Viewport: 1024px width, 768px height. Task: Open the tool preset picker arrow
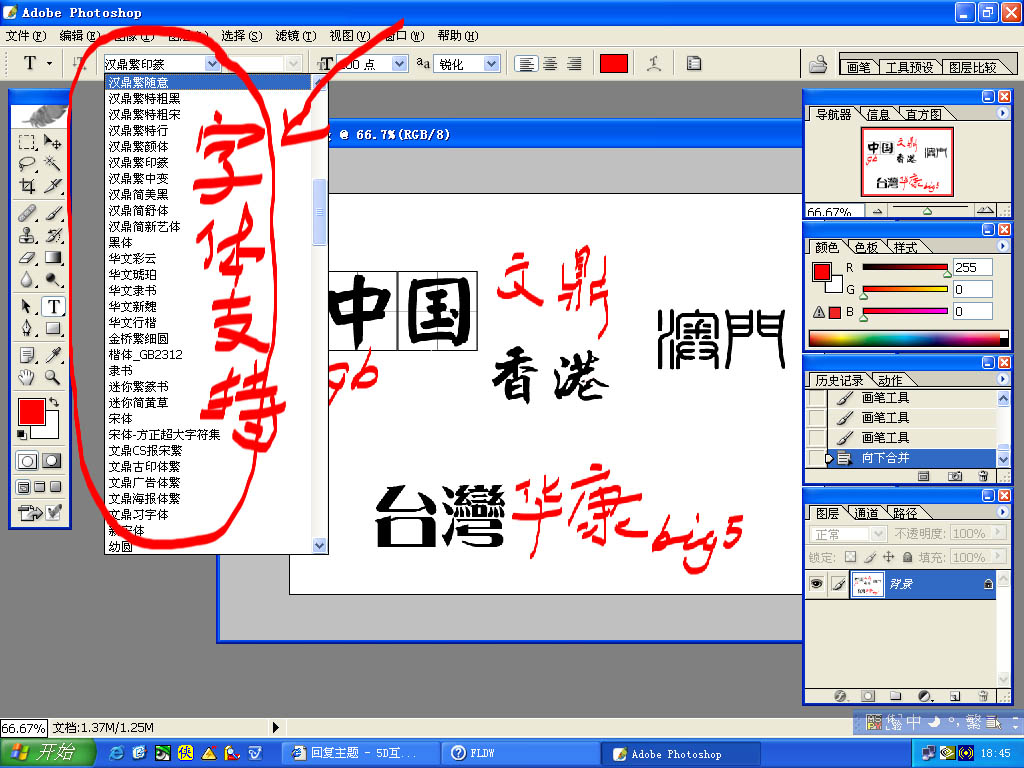click(49, 63)
